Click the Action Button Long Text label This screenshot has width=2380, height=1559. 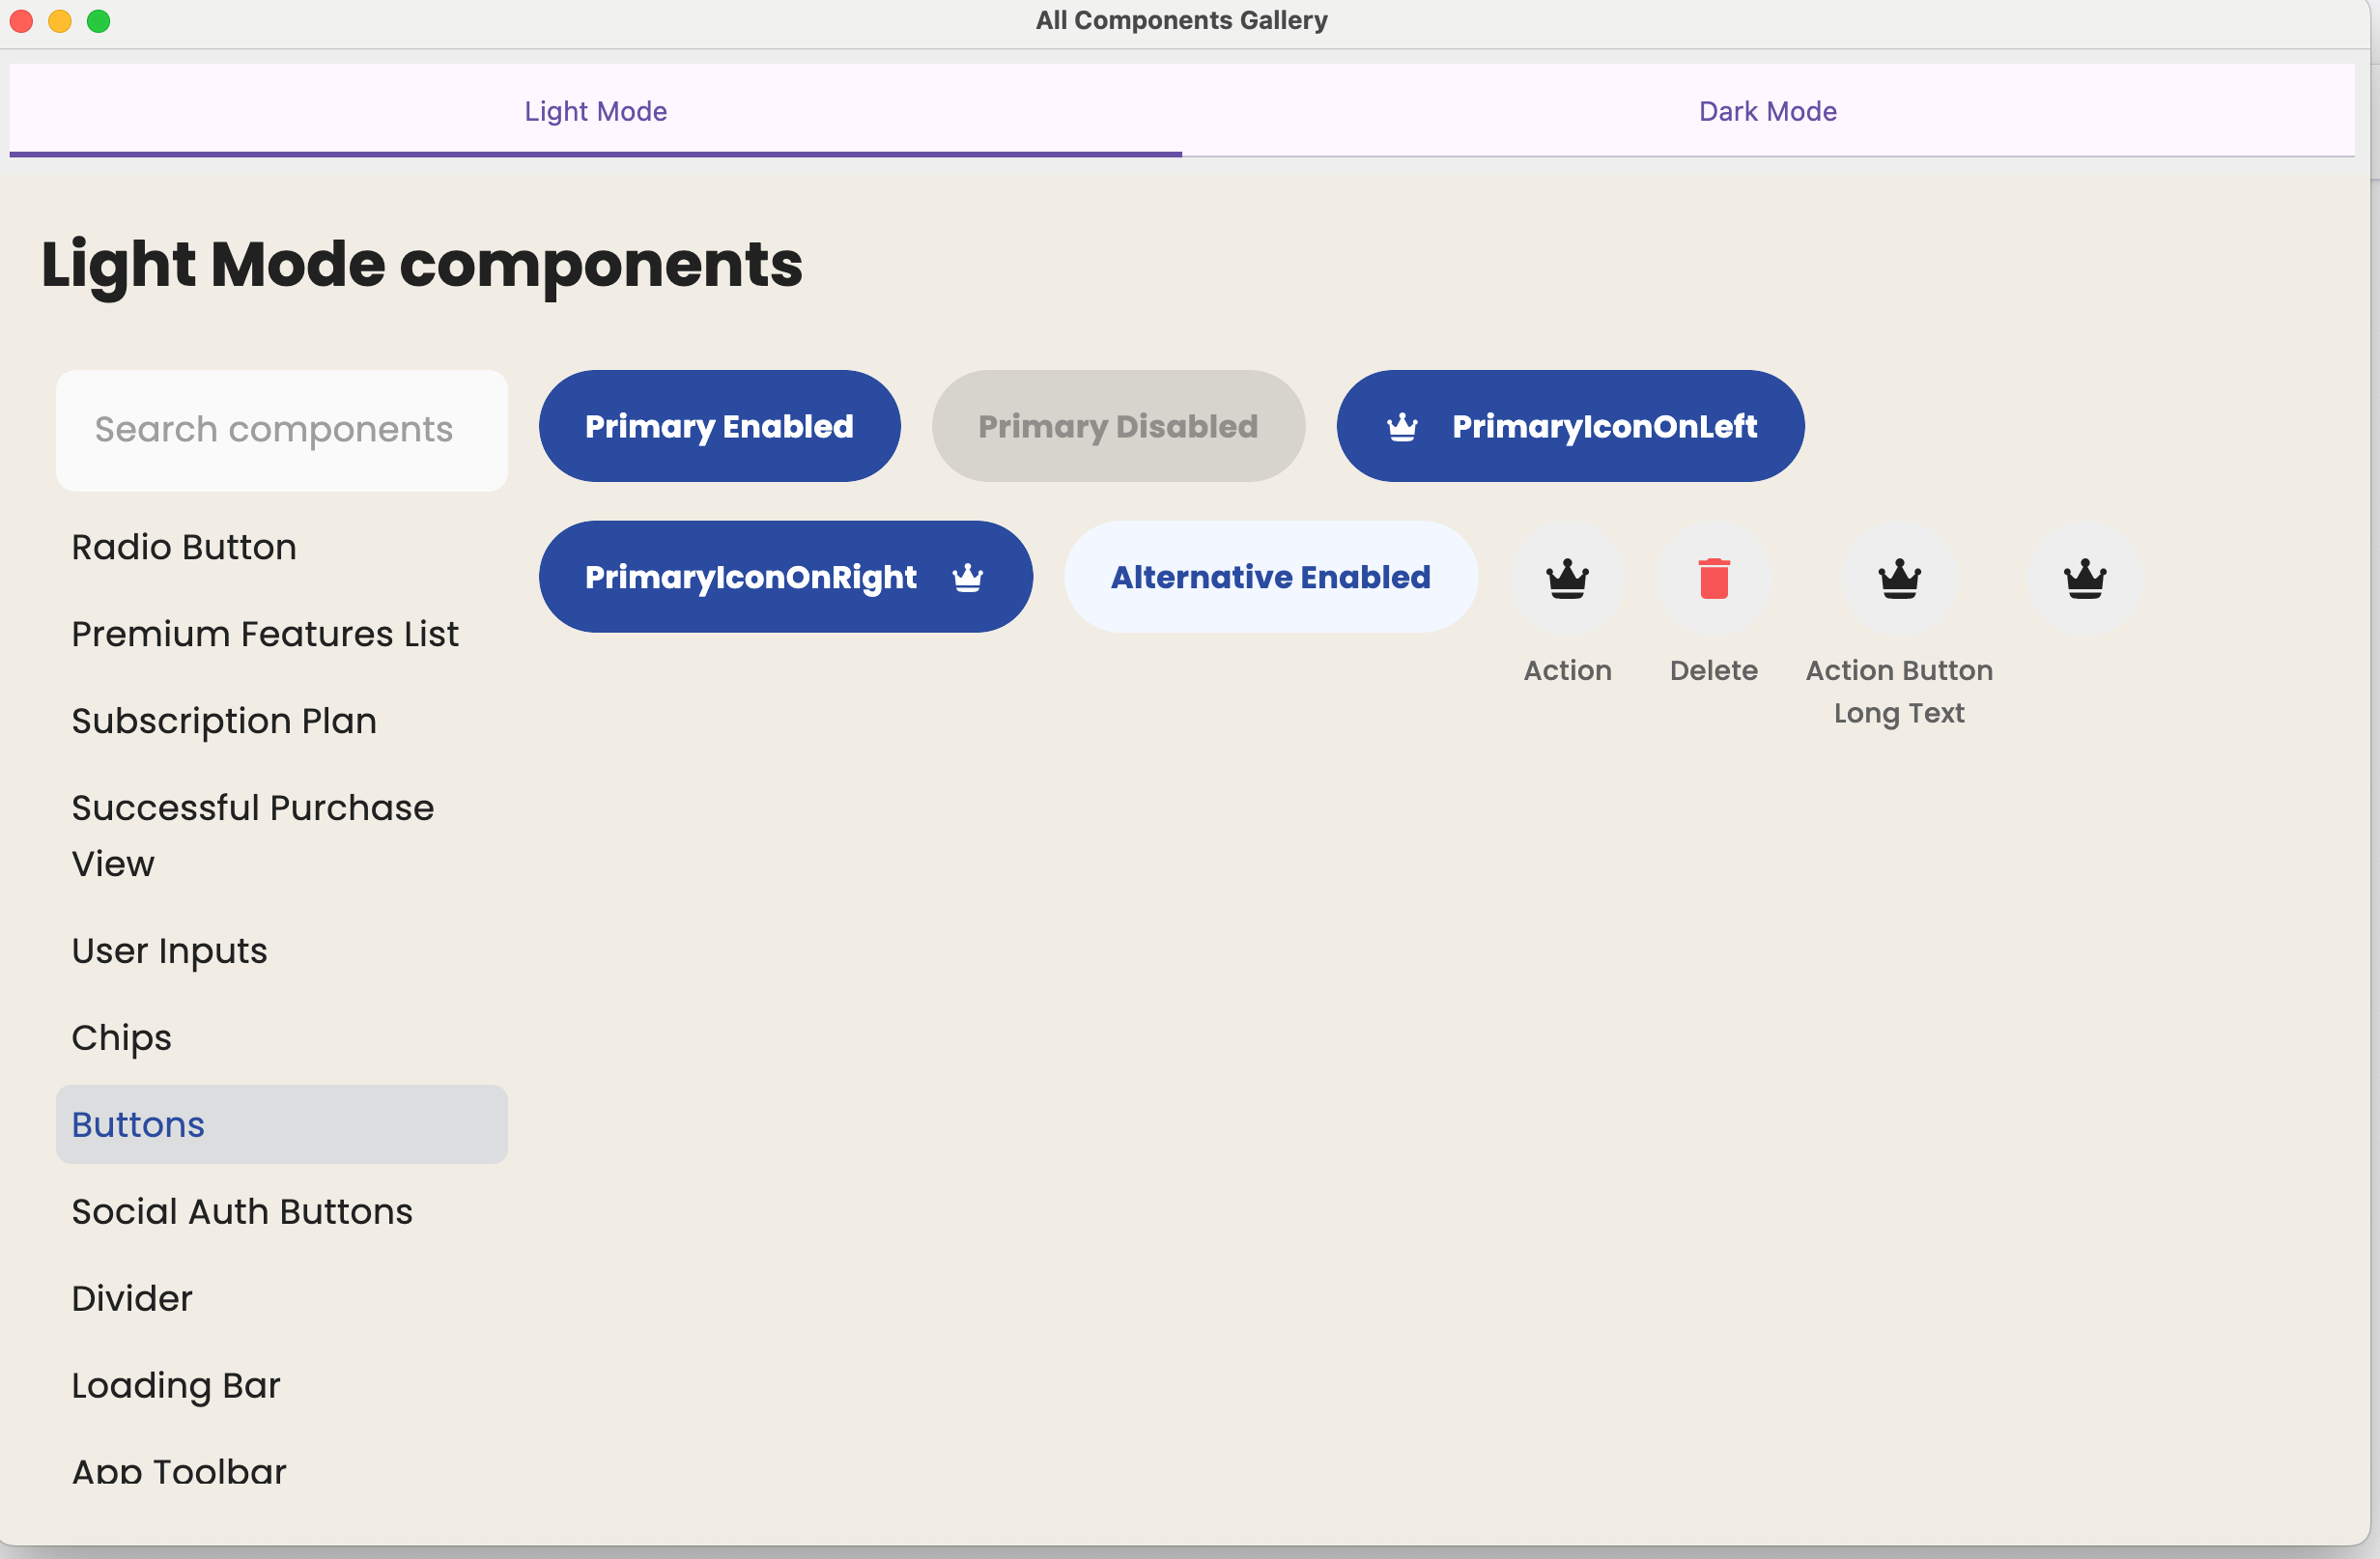point(1899,691)
